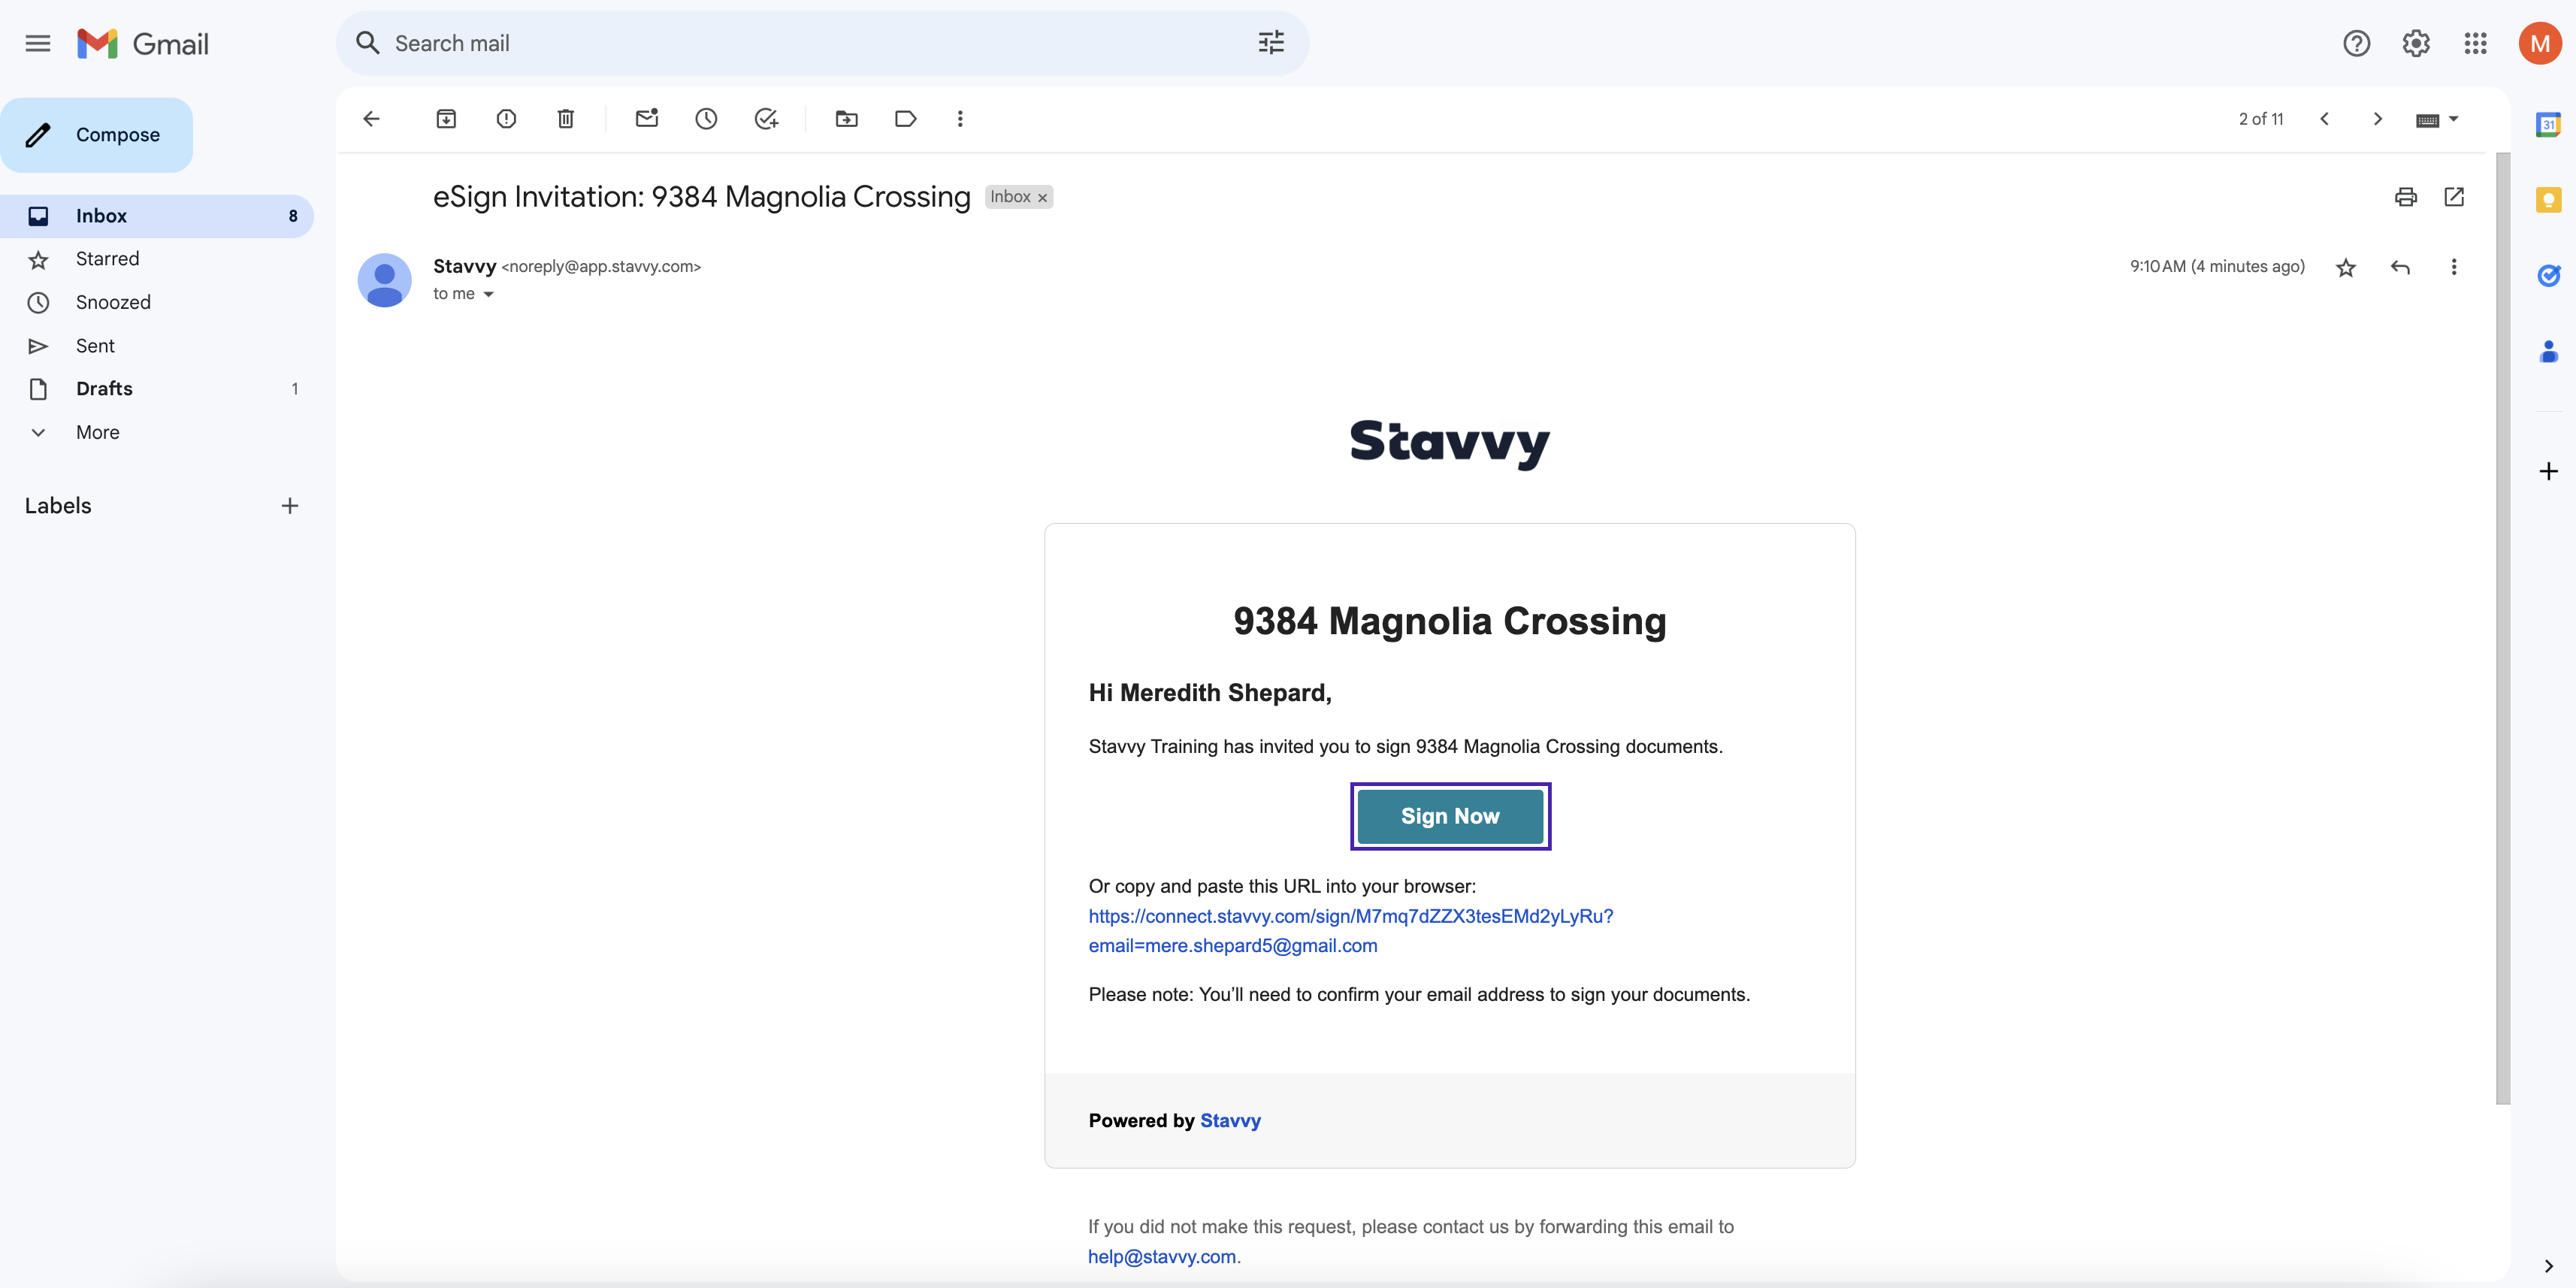Remove the Inbox label from the email

[1042, 198]
